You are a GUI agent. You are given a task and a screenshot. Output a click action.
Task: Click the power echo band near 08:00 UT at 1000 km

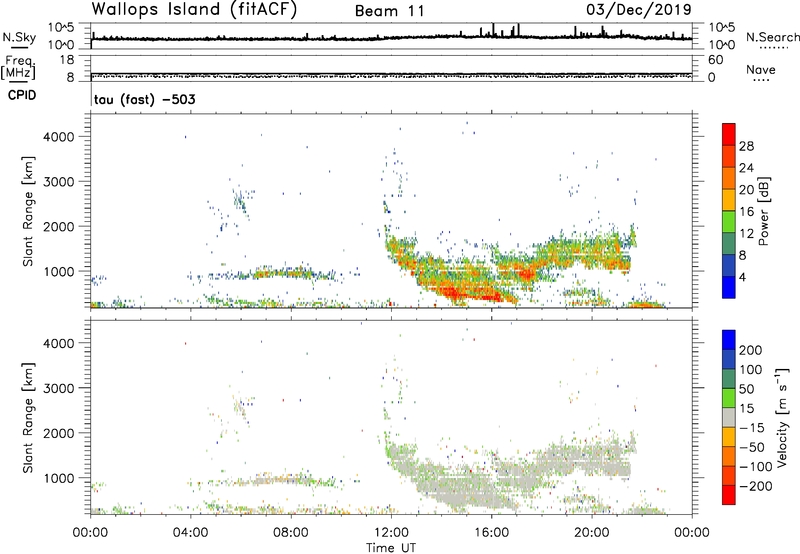click(286, 273)
